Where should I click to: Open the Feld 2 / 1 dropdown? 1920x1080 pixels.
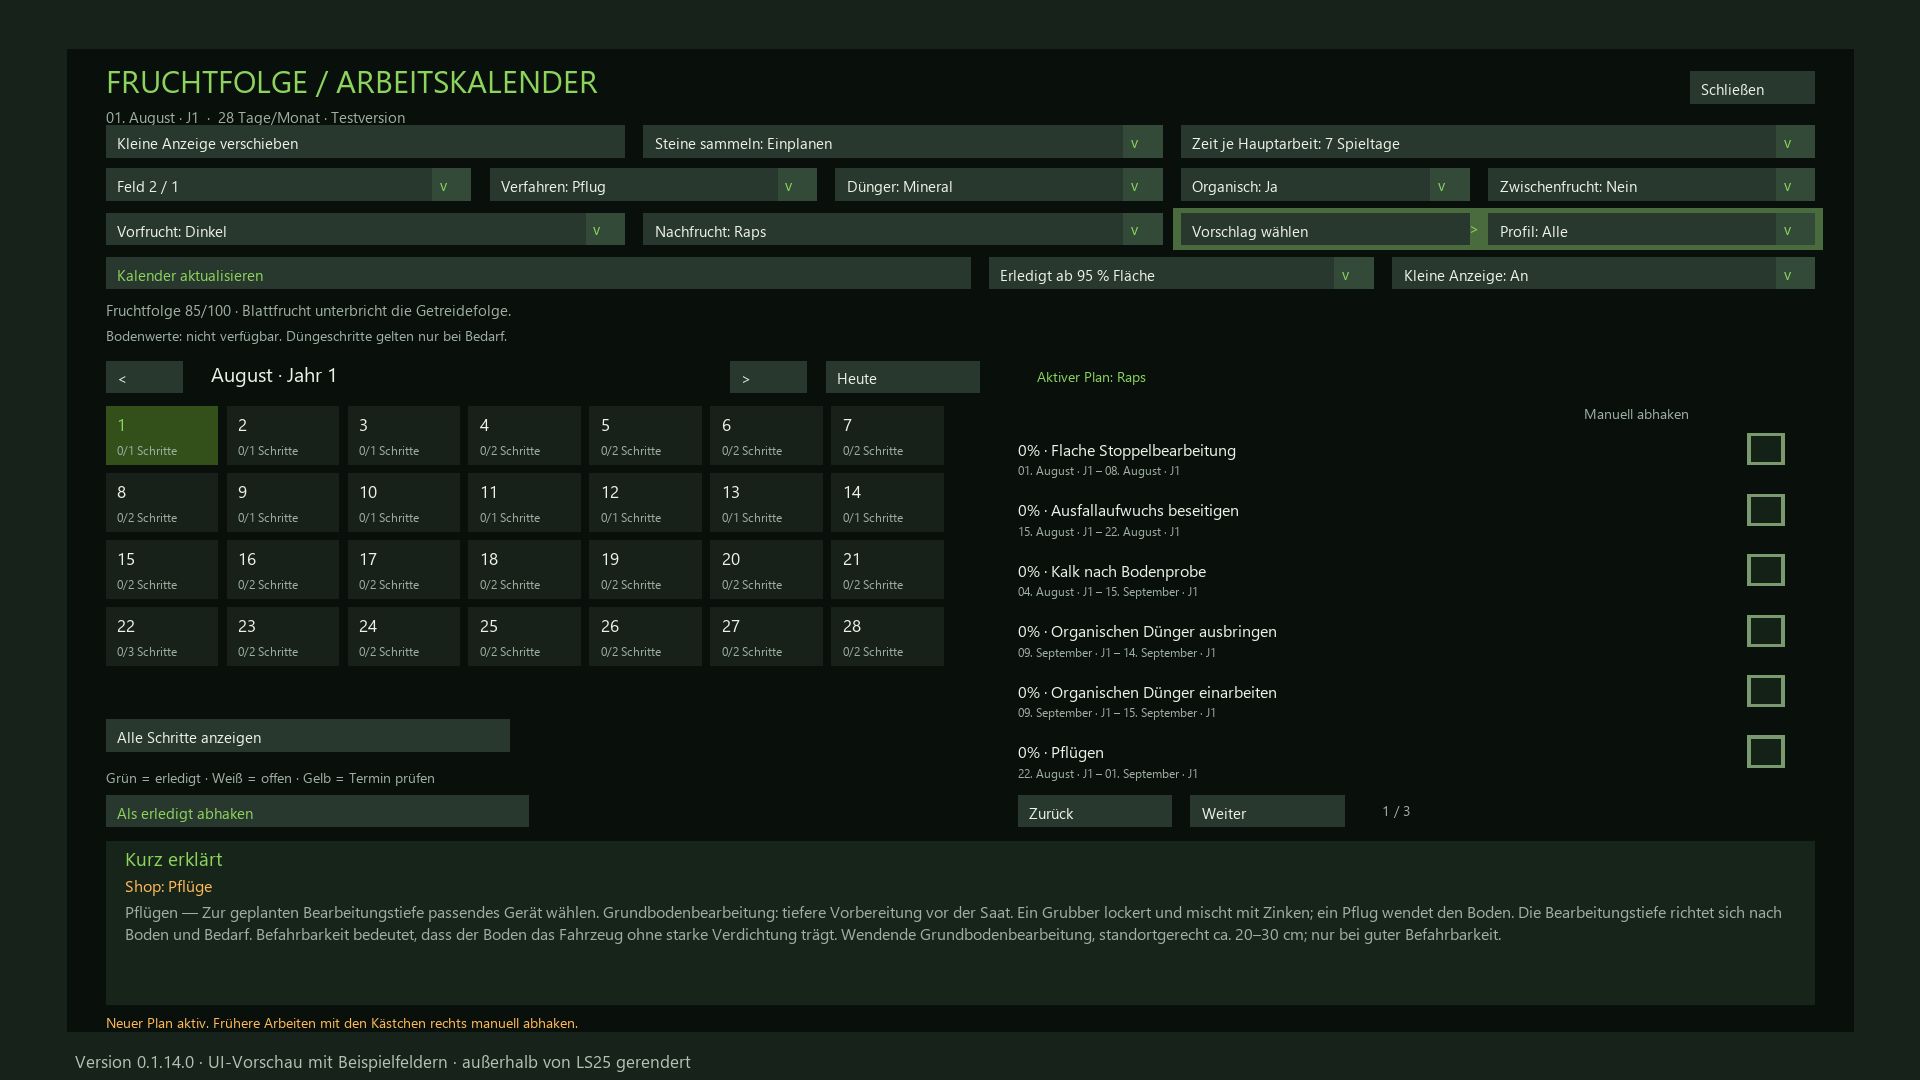[x=288, y=185]
